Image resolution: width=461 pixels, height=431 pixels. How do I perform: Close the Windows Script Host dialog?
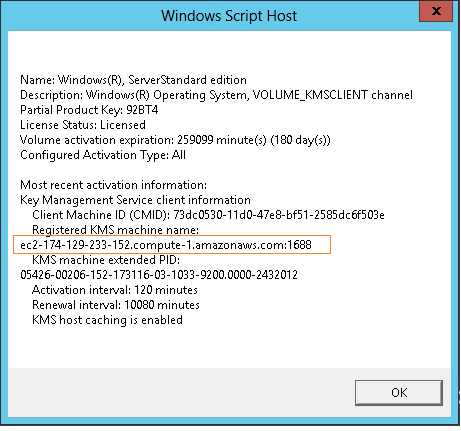436,11
